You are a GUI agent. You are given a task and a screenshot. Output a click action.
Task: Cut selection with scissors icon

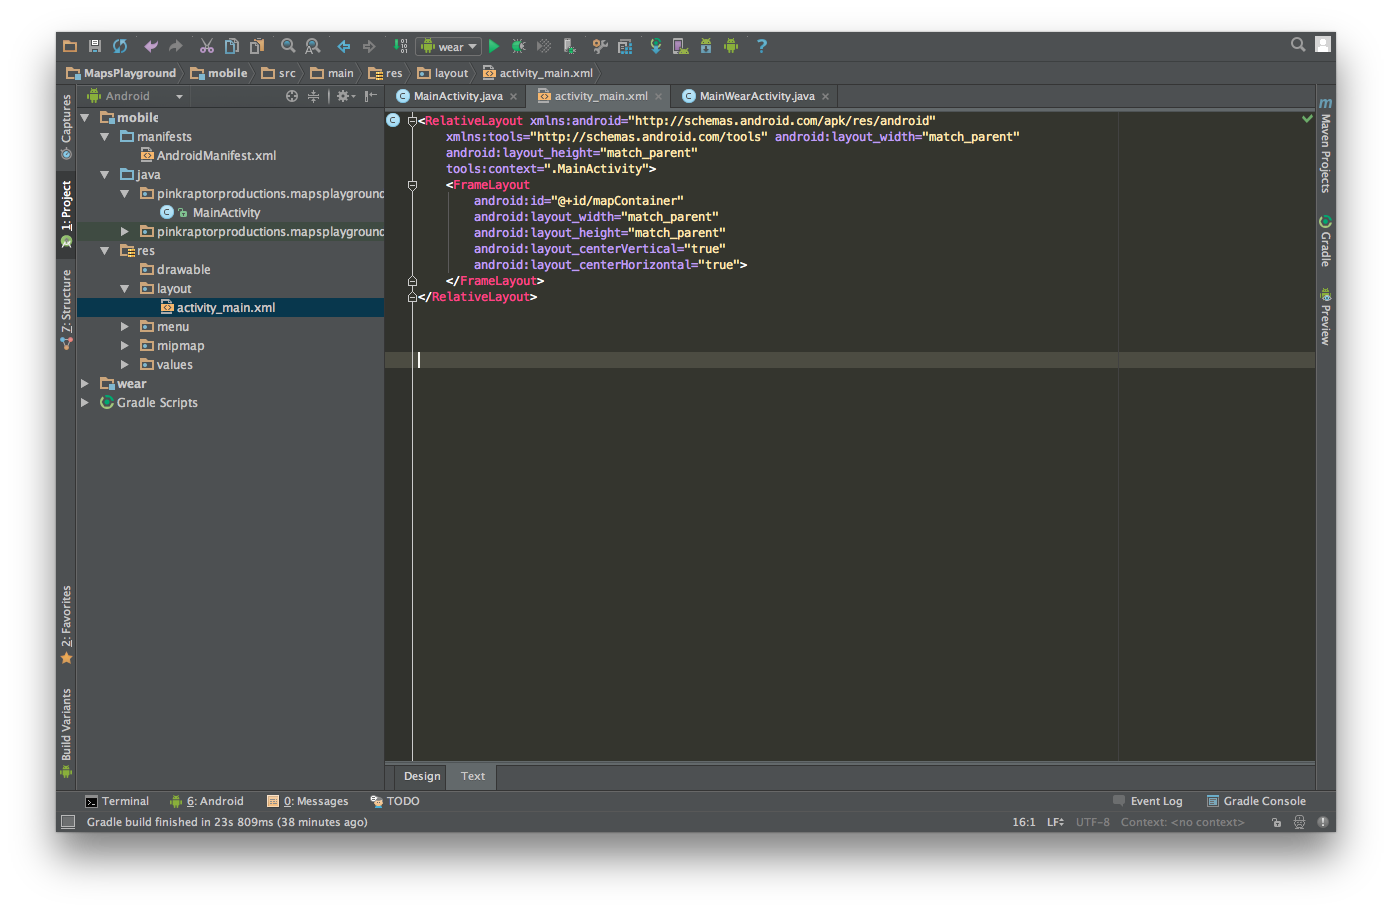pos(207,46)
